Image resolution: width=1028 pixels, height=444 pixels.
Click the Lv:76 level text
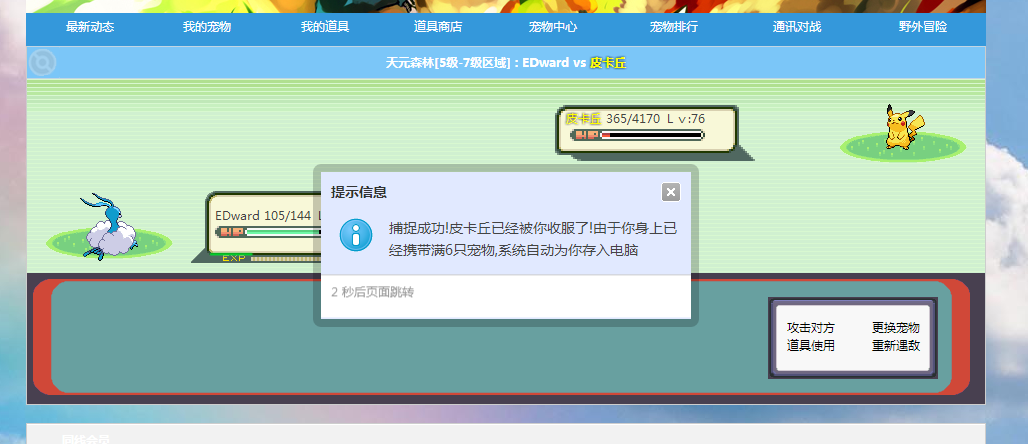[x=686, y=119]
